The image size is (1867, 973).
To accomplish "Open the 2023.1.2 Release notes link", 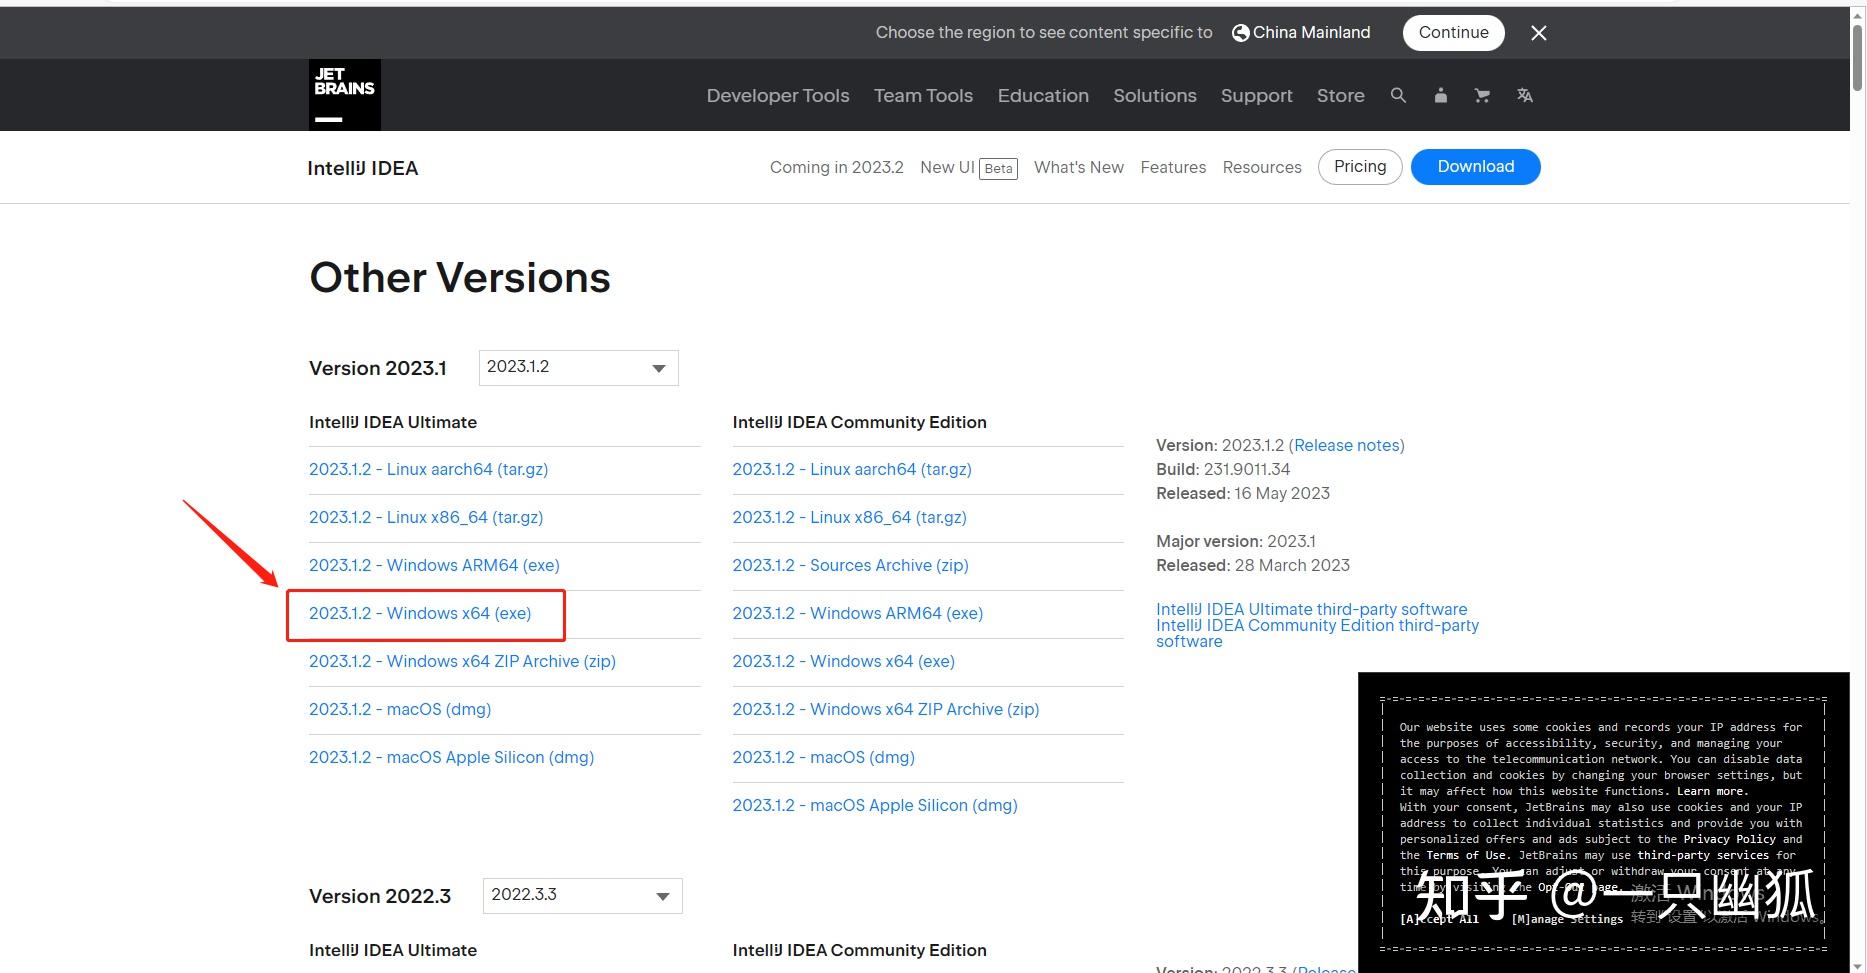I will [1346, 445].
